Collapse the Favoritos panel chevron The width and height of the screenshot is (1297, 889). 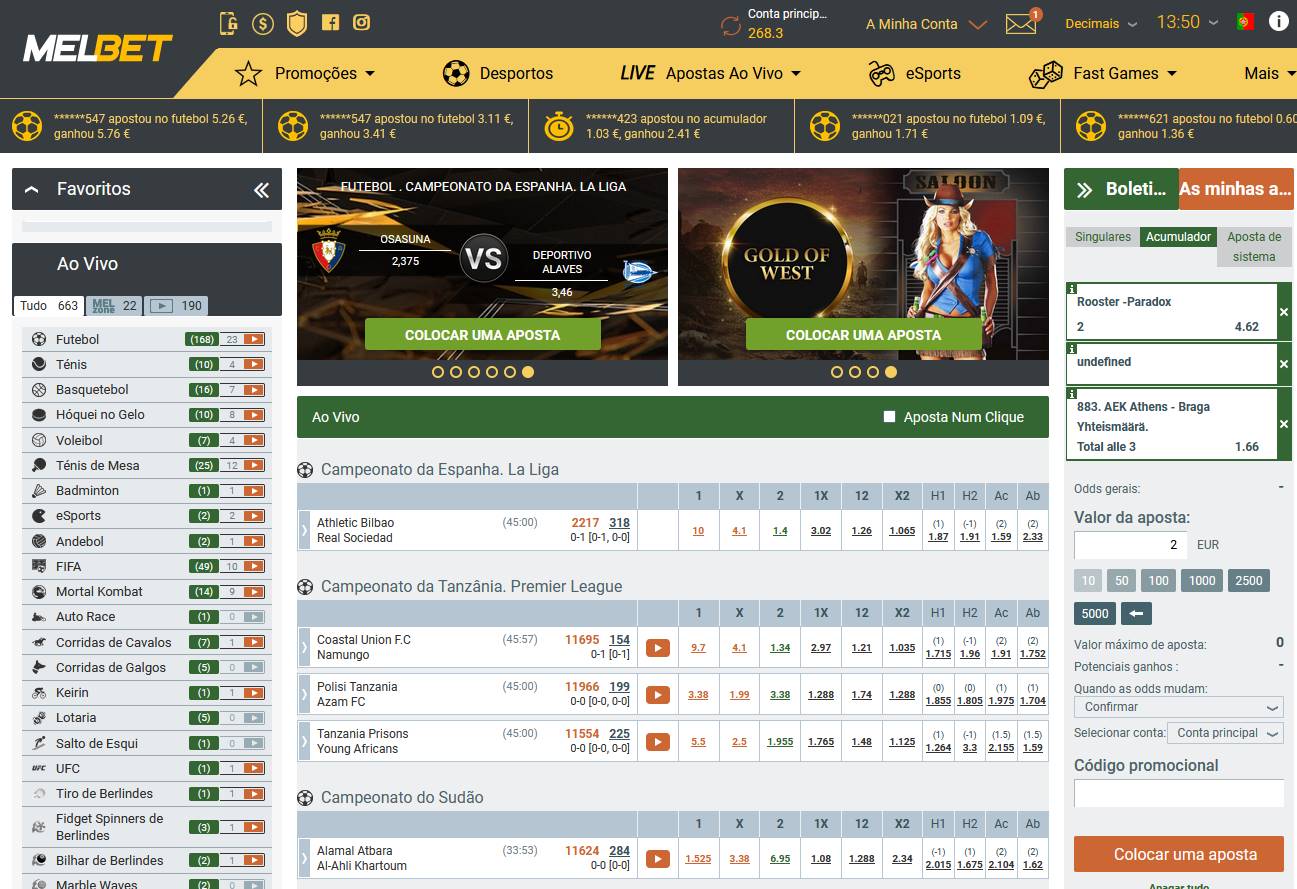32,189
